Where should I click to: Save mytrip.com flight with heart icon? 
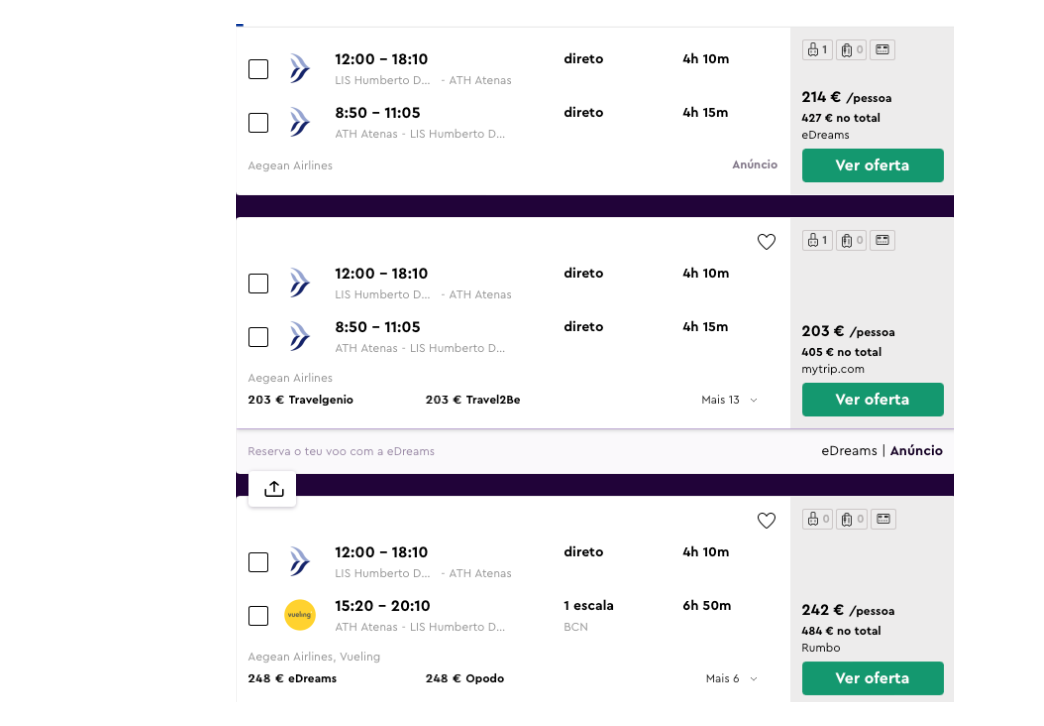(x=766, y=242)
